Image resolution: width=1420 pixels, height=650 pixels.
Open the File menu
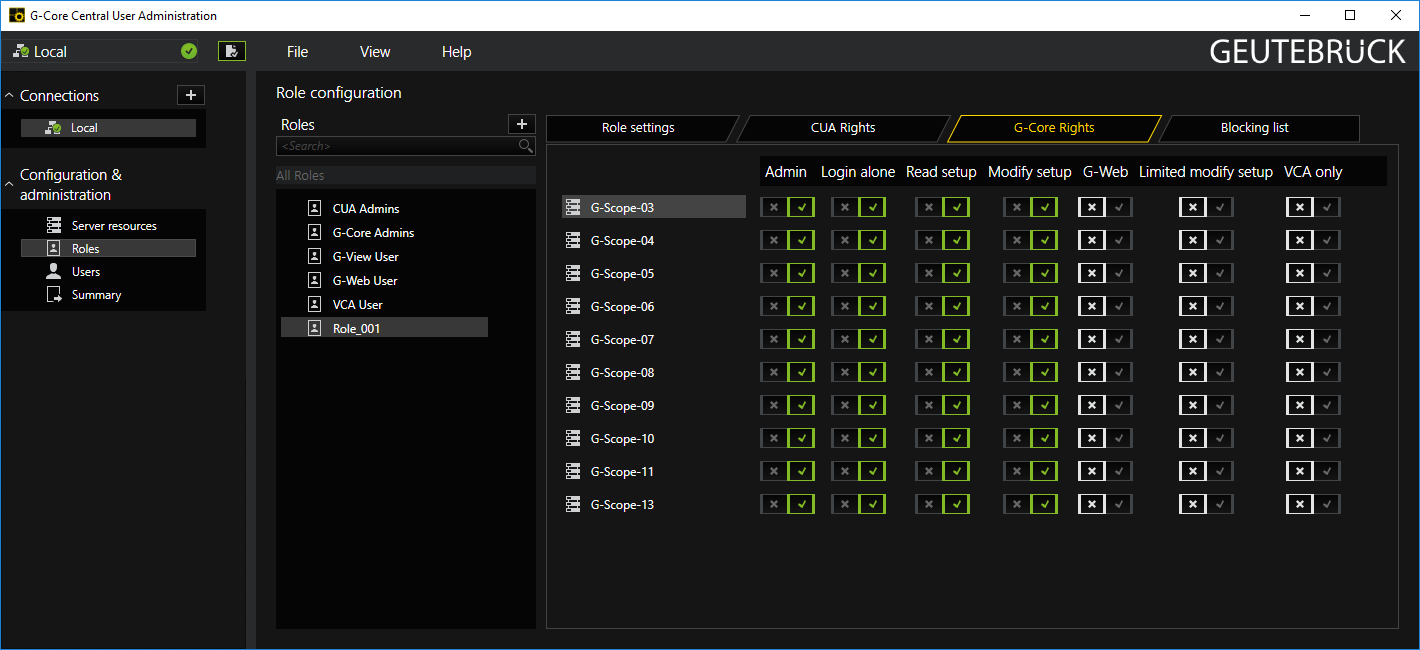[x=297, y=52]
